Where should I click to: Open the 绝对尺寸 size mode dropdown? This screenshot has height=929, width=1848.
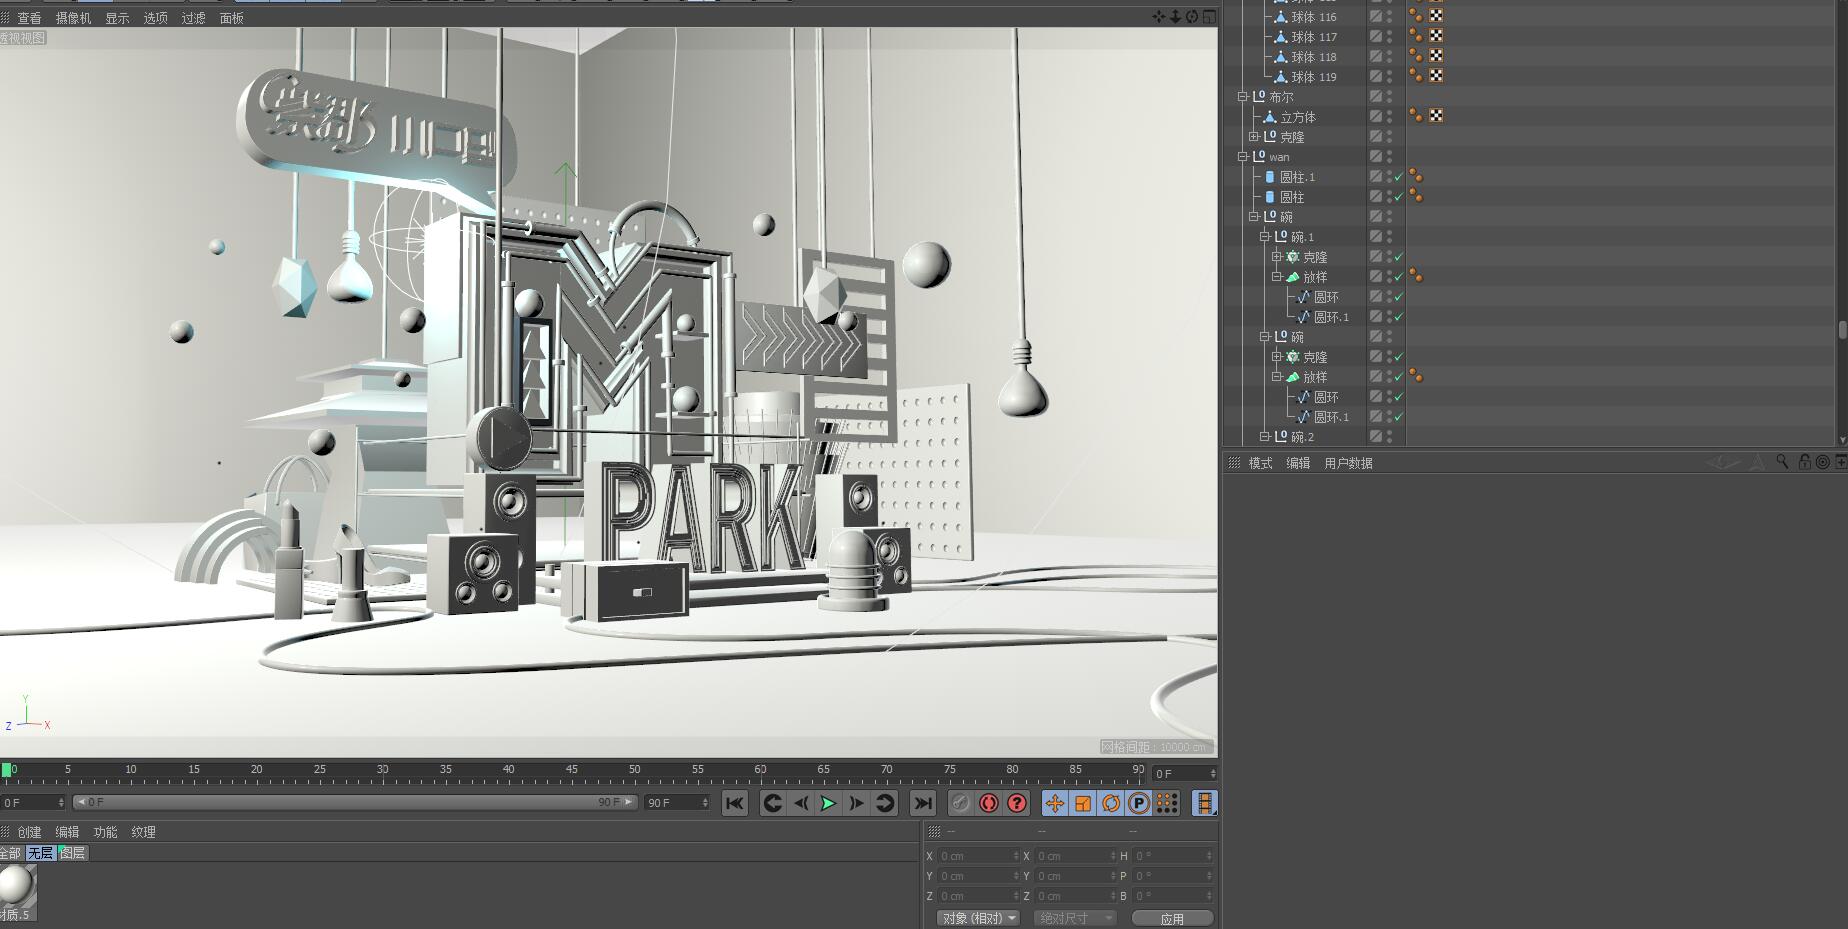click(1073, 918)
